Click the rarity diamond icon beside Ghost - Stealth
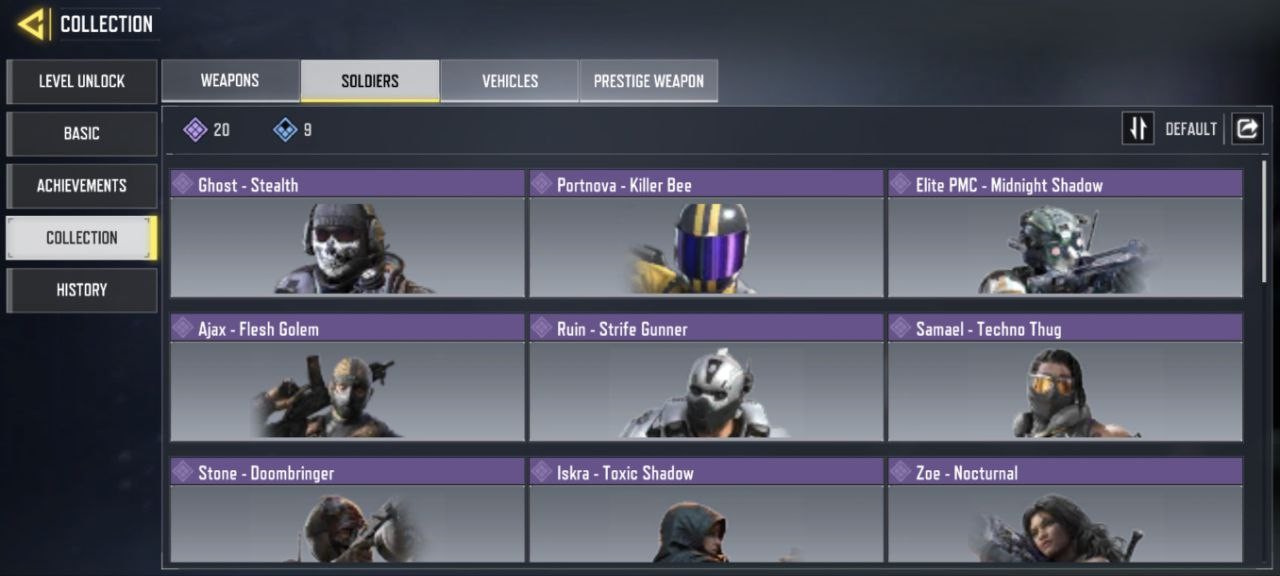Image resolution: width=1280 pixels, height=576 pixels. [183, 184]
